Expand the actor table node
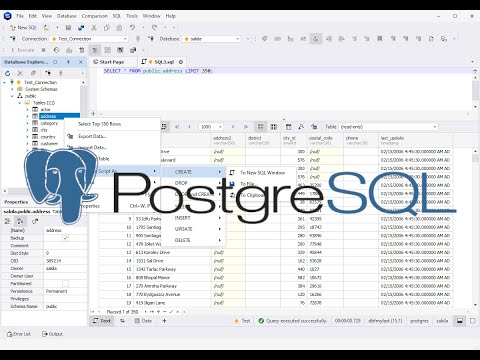480x360 pixels. click(x=27, y=109)
